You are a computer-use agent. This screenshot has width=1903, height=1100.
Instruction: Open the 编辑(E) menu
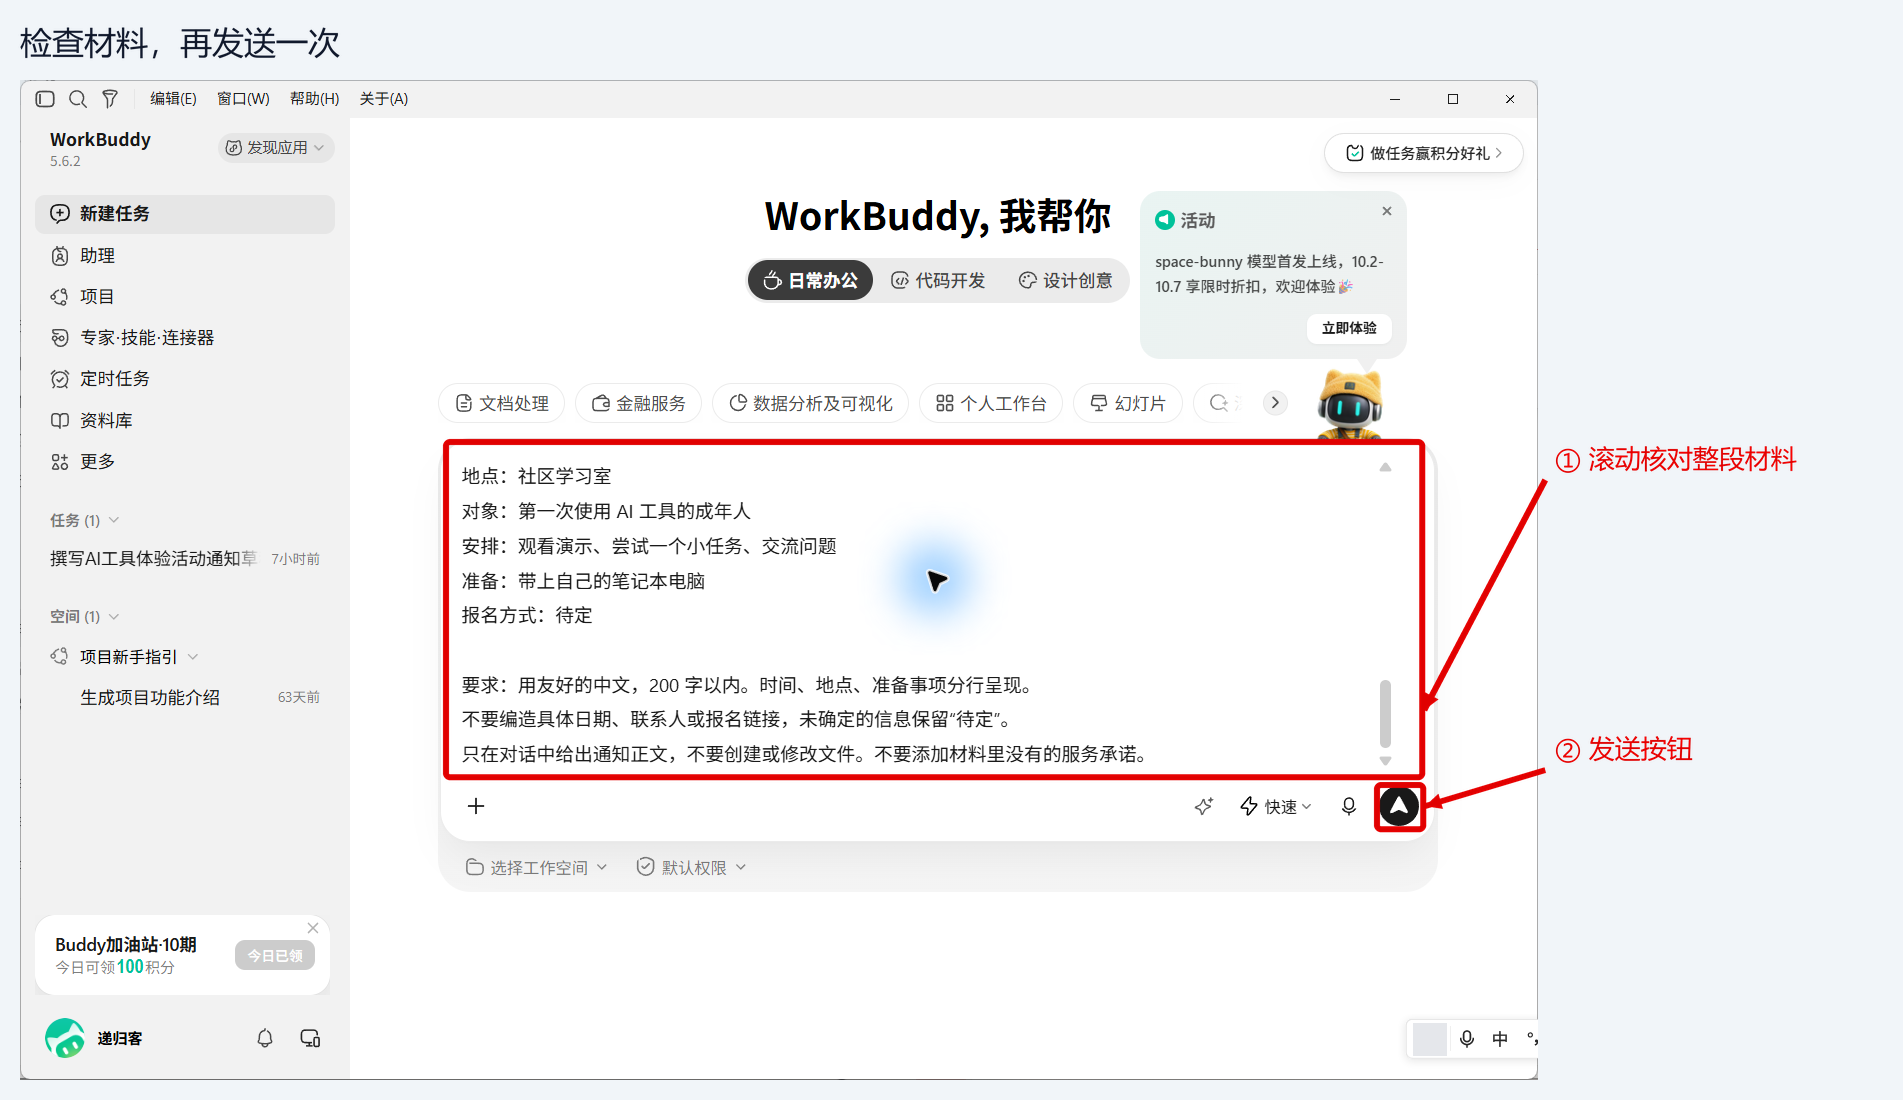point(173,99)
